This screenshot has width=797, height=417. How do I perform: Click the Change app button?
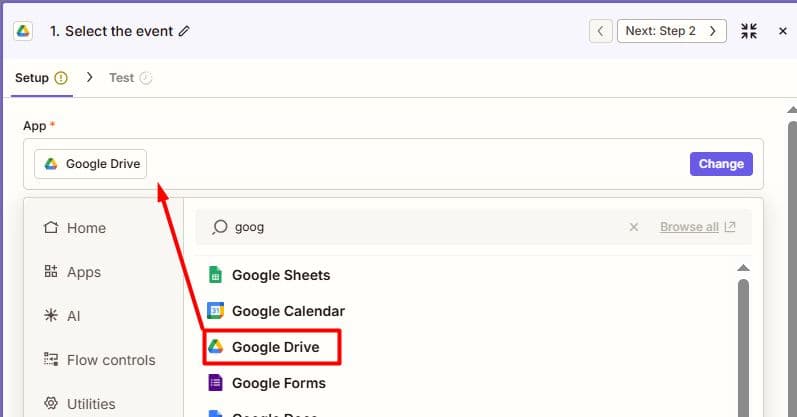(721, 164)
